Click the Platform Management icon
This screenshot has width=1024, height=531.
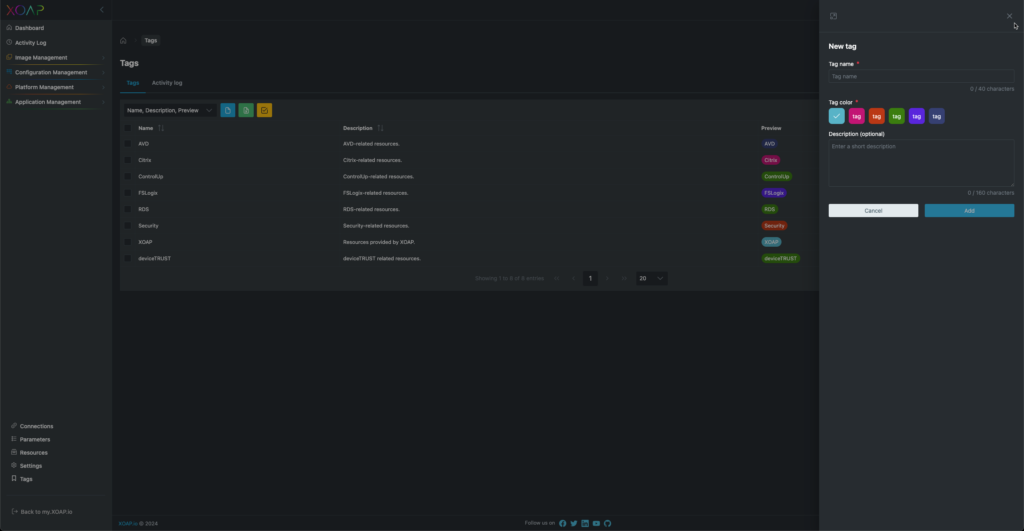click(9, 87)
